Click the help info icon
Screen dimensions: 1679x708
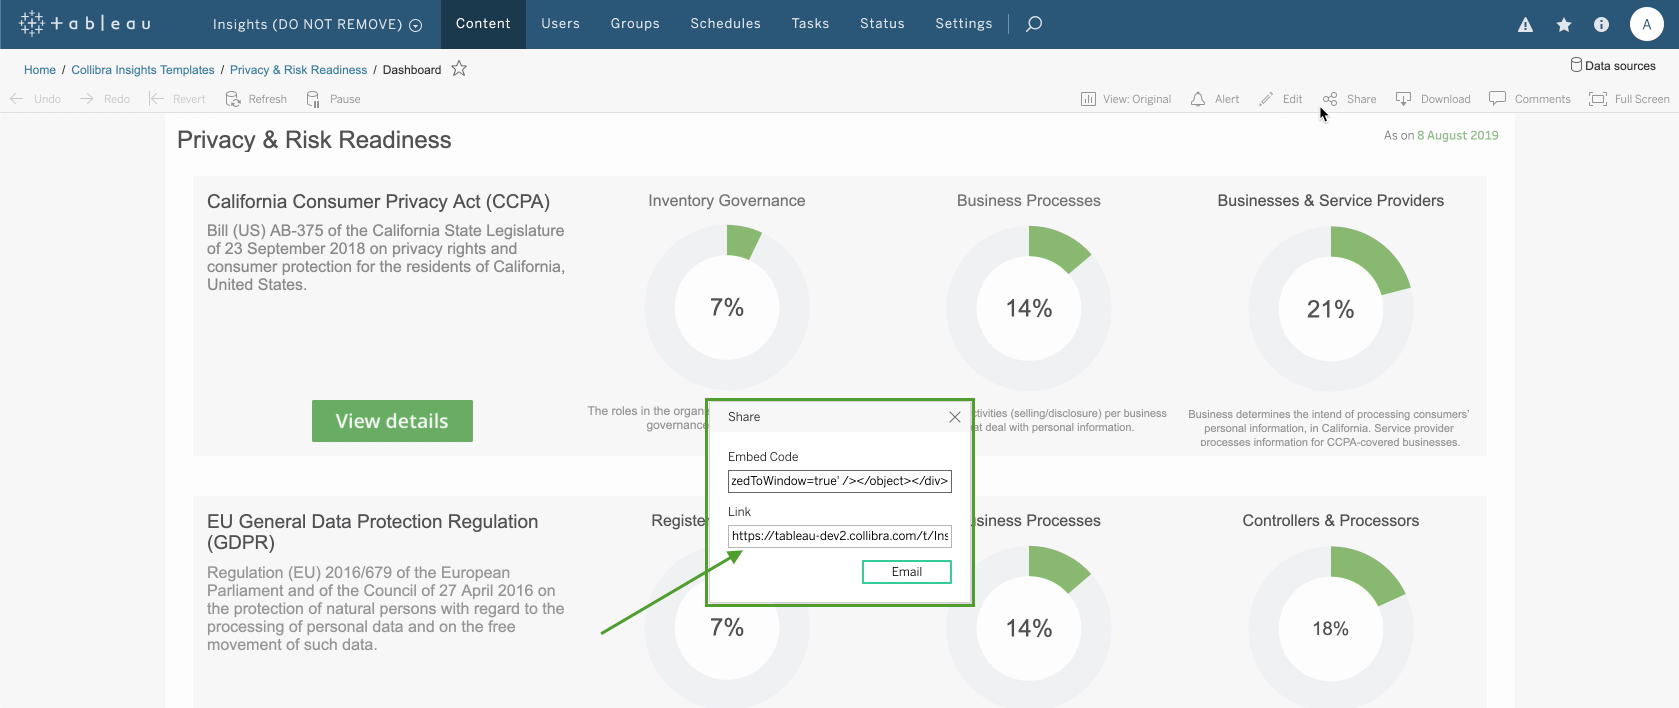[x=1601, y=25]
